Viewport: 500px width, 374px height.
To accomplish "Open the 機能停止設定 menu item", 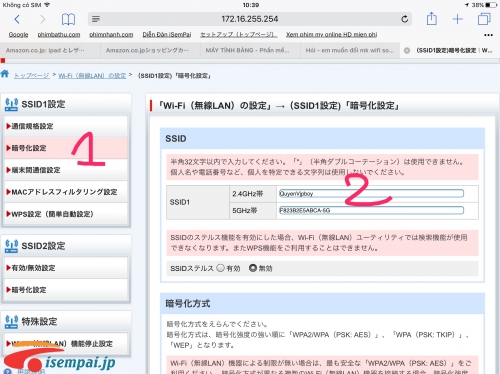I will 66,343.
